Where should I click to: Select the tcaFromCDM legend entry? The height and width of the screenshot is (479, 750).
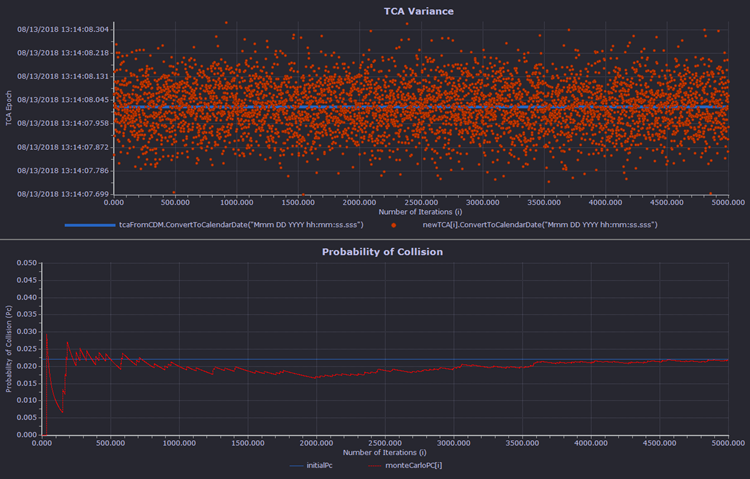[x=241, y=224]
